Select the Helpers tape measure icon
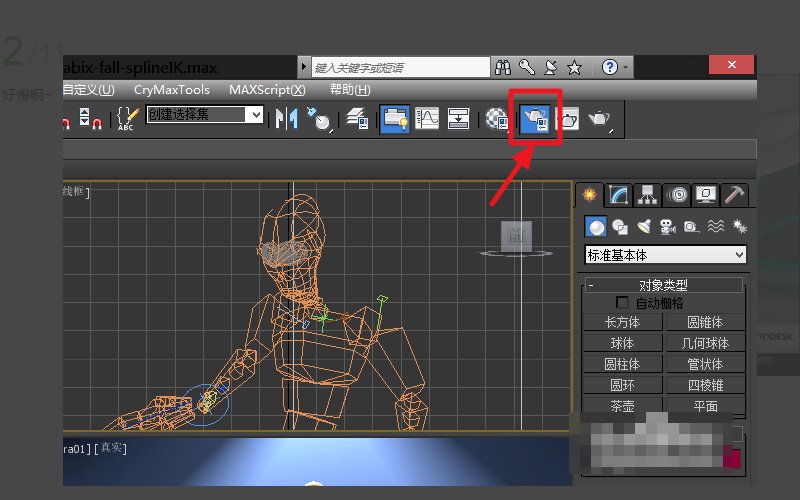Image resolution: width=800 pixels, height=500 pixels. 691,227
